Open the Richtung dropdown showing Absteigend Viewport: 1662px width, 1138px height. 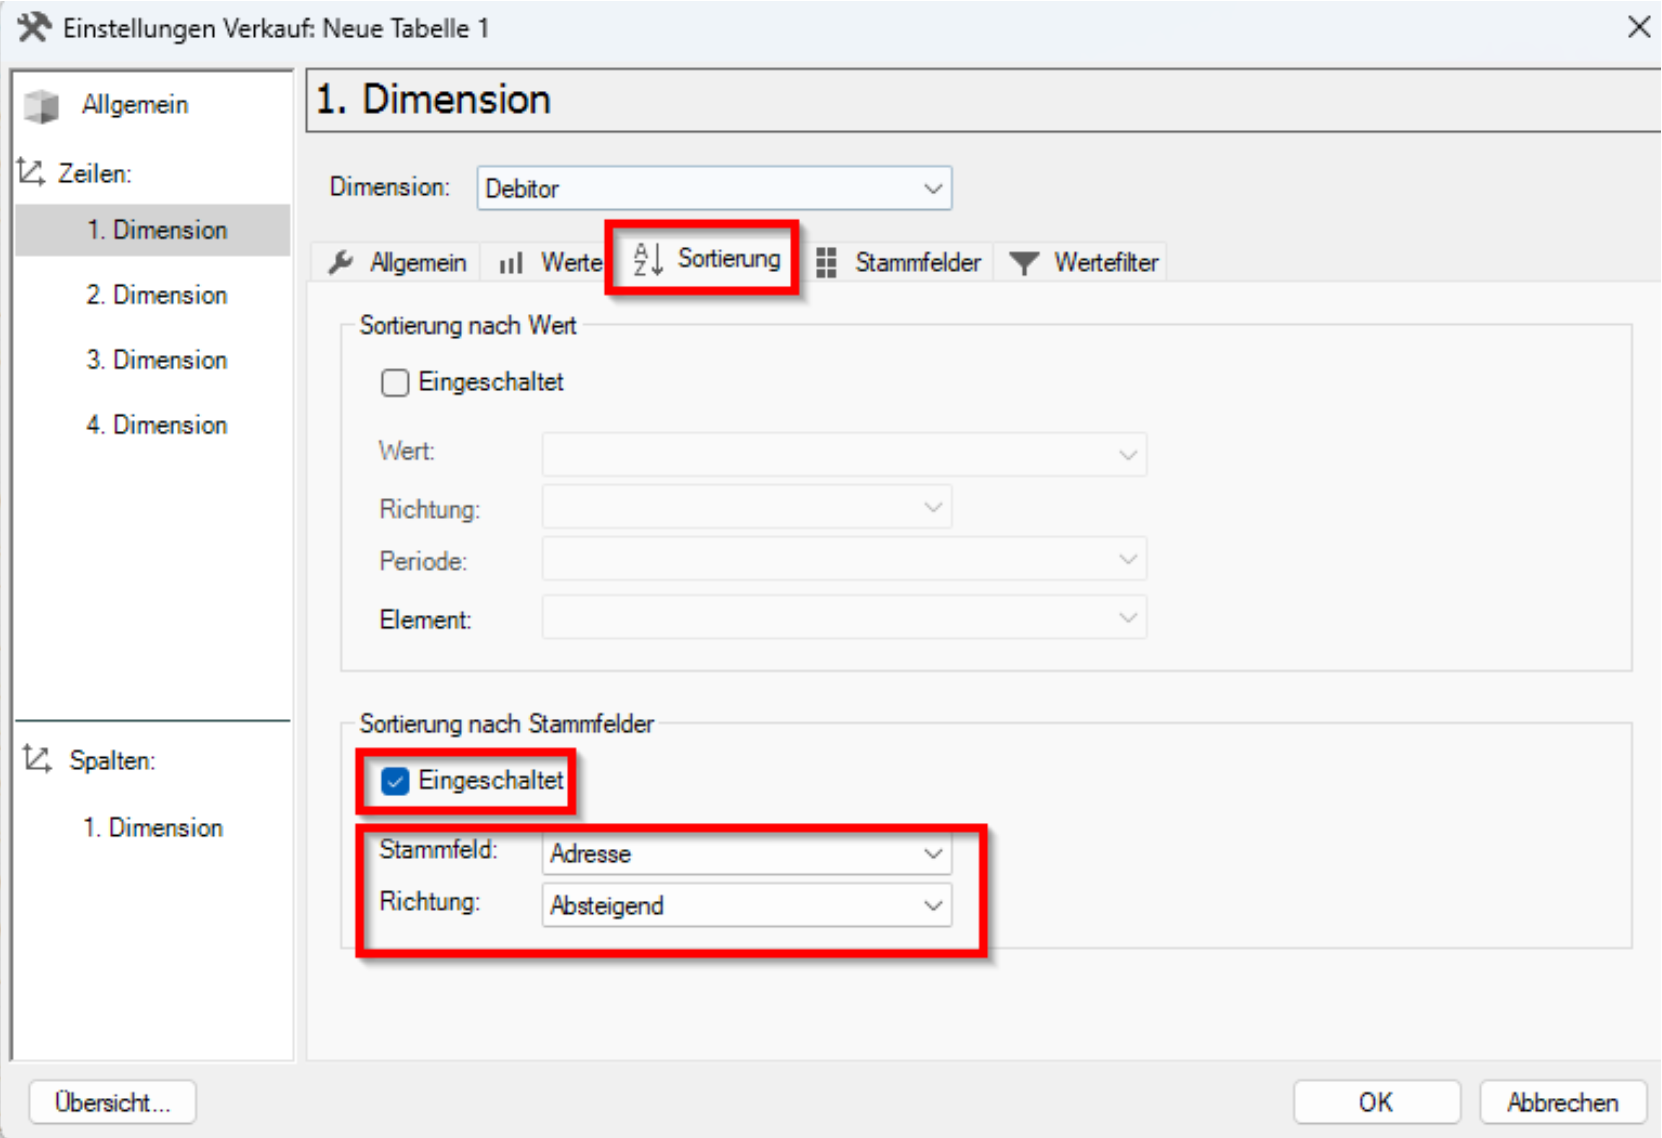point(746,905)
